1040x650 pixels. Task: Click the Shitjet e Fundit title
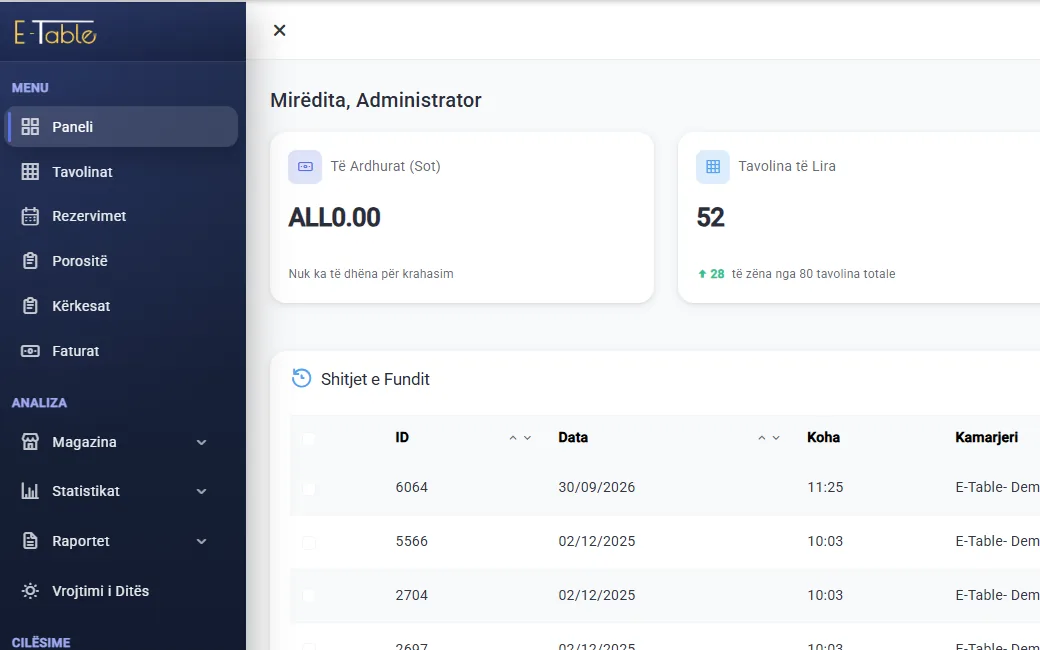[x=375, y=379]
